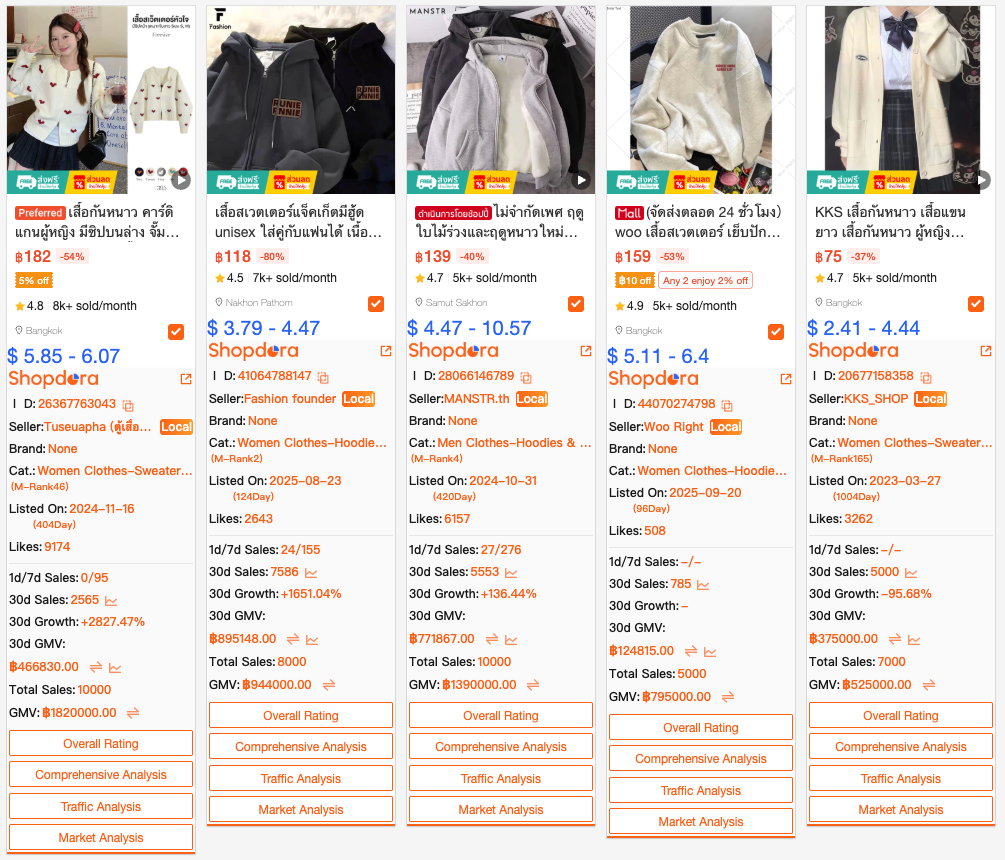The image size is (1005, 860).
Task: Toggle checkbox on the Woo Right Mall product
Action: (x=776, y=332)
